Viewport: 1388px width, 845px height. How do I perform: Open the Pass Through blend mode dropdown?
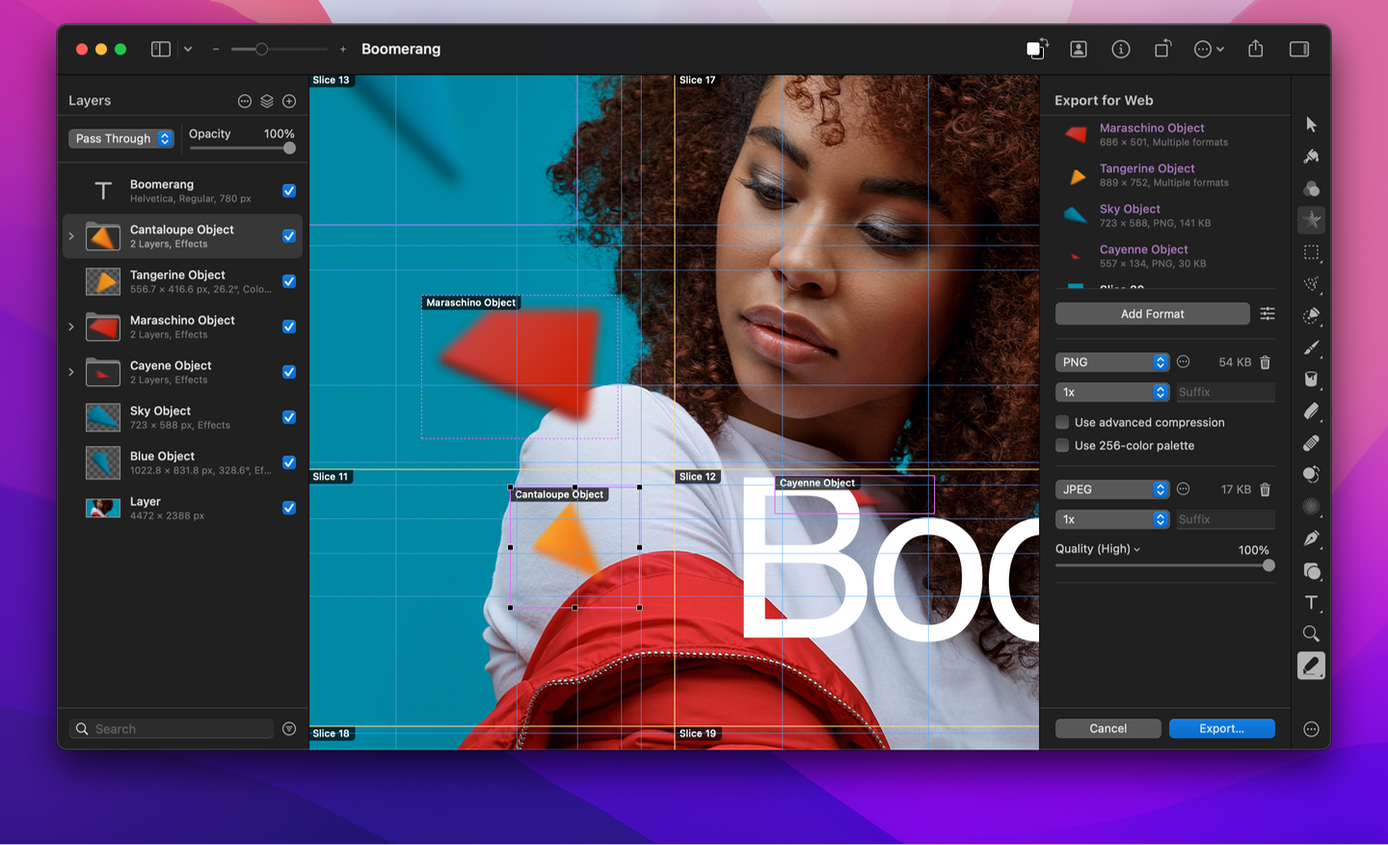pyautogui.click(x=121, y=139)
